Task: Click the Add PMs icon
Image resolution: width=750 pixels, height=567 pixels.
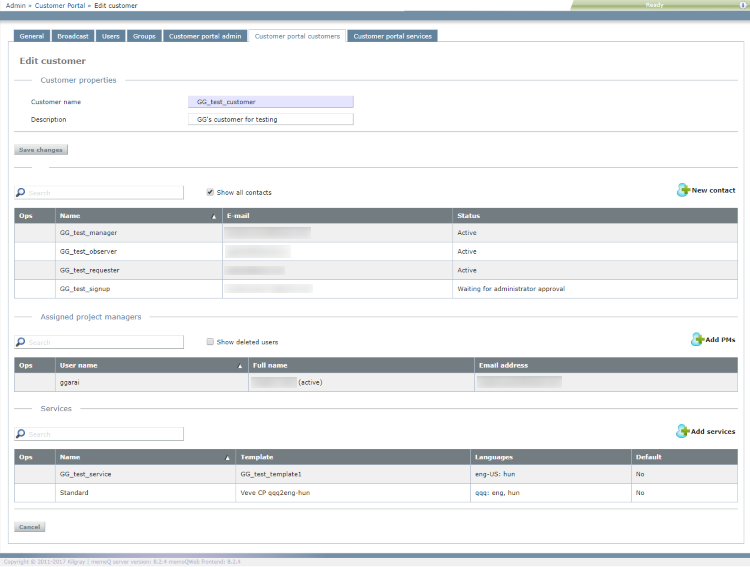Action: click(x=697, y=340)
